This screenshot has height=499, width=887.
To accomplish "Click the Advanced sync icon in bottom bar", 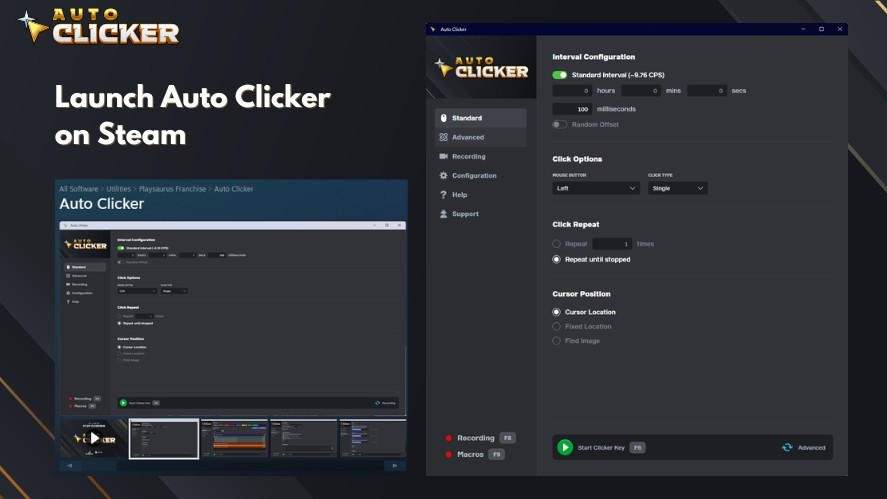I will point(787,447).
